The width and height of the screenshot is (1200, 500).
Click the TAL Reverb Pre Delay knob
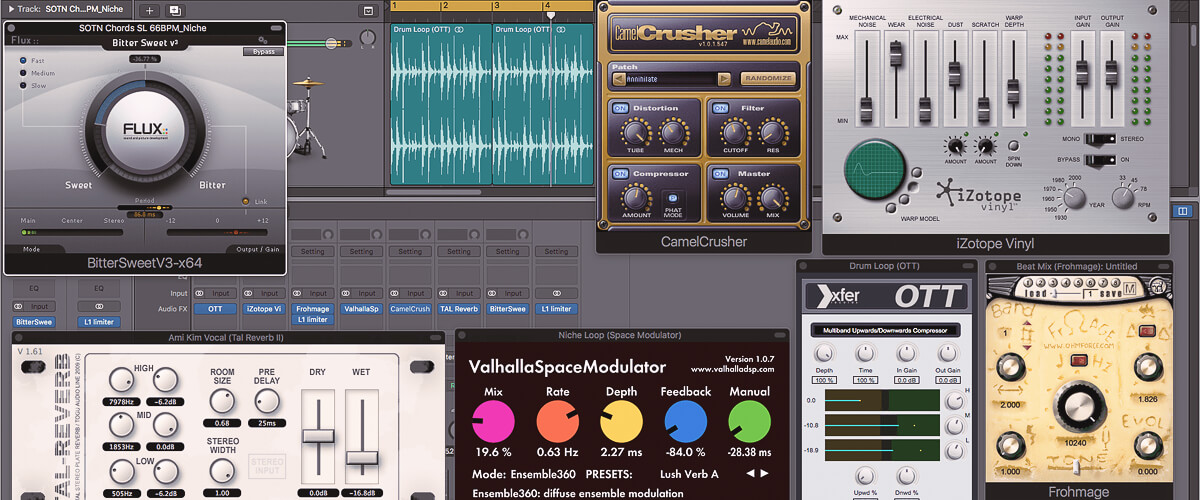(x=265, y=401)
